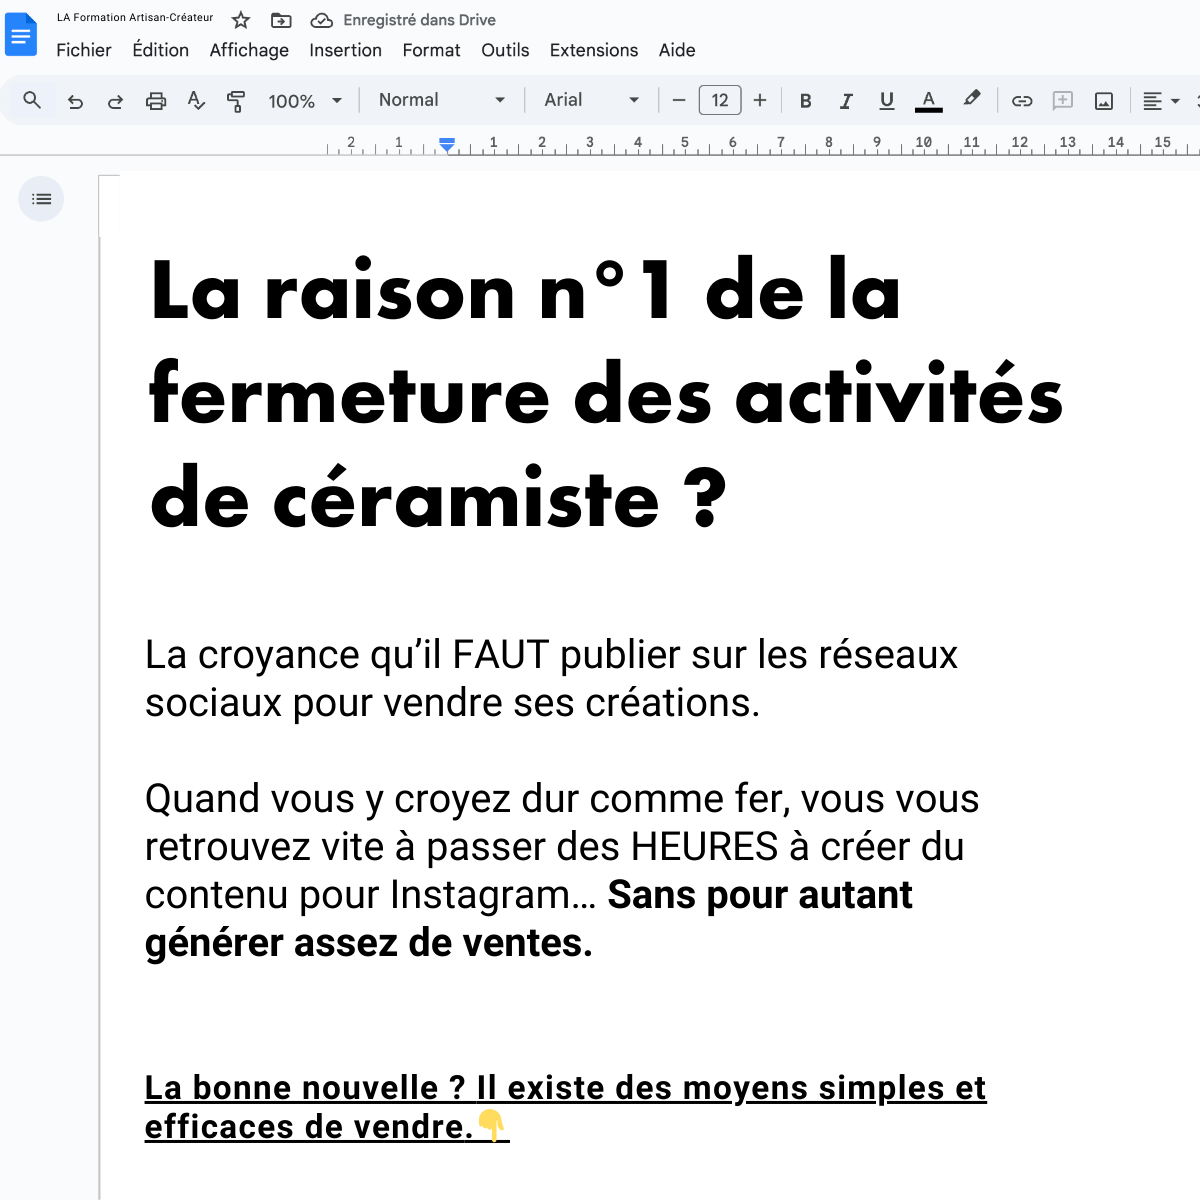Open the paragraph style Normal dropdown

pyautogui.click(x=442, y=100)
